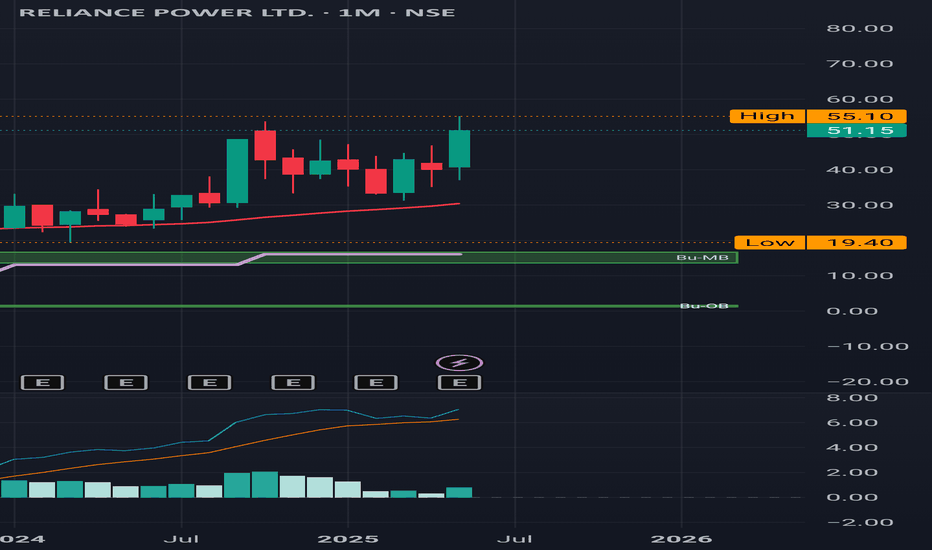
Task: Click the 6.00 indicator scale label
Action: coord(852,423)
